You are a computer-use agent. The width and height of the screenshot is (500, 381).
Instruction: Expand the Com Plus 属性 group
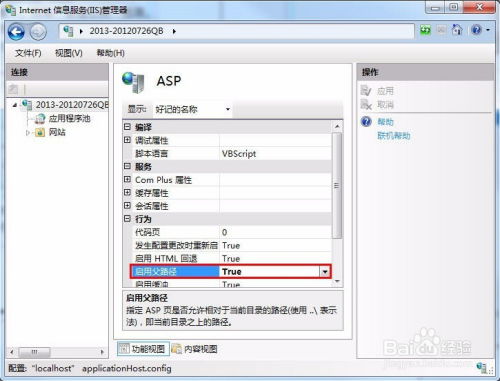tap(127, 179)
